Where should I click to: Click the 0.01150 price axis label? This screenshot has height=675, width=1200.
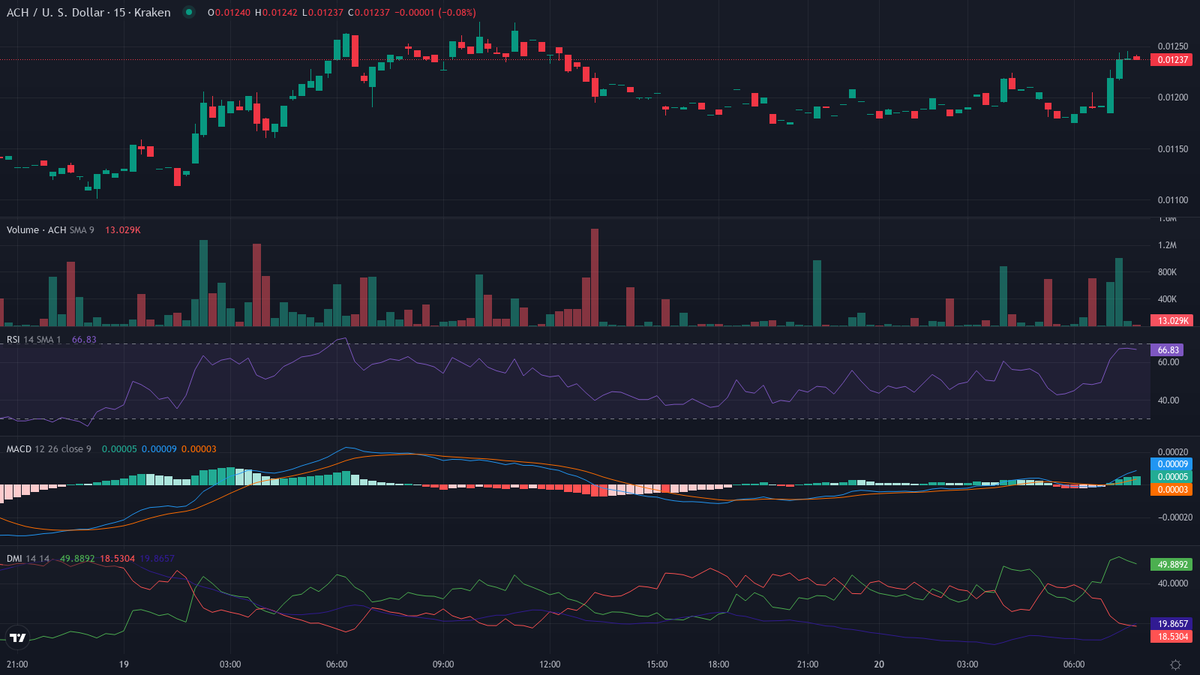click(x=1172, y=149)
